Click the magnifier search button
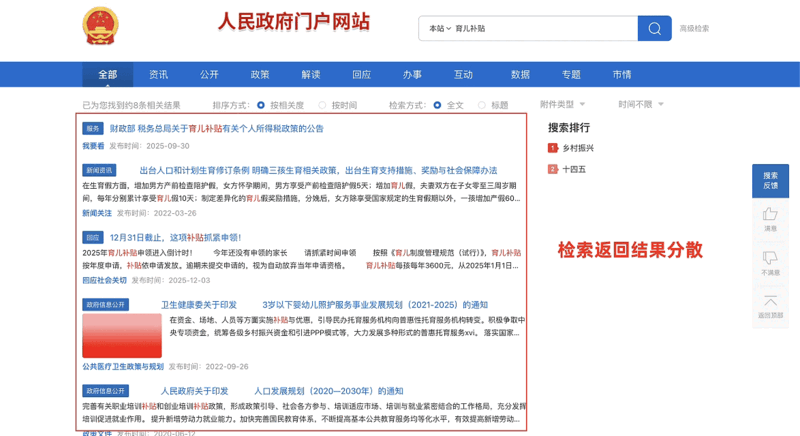 click(654, 28)
